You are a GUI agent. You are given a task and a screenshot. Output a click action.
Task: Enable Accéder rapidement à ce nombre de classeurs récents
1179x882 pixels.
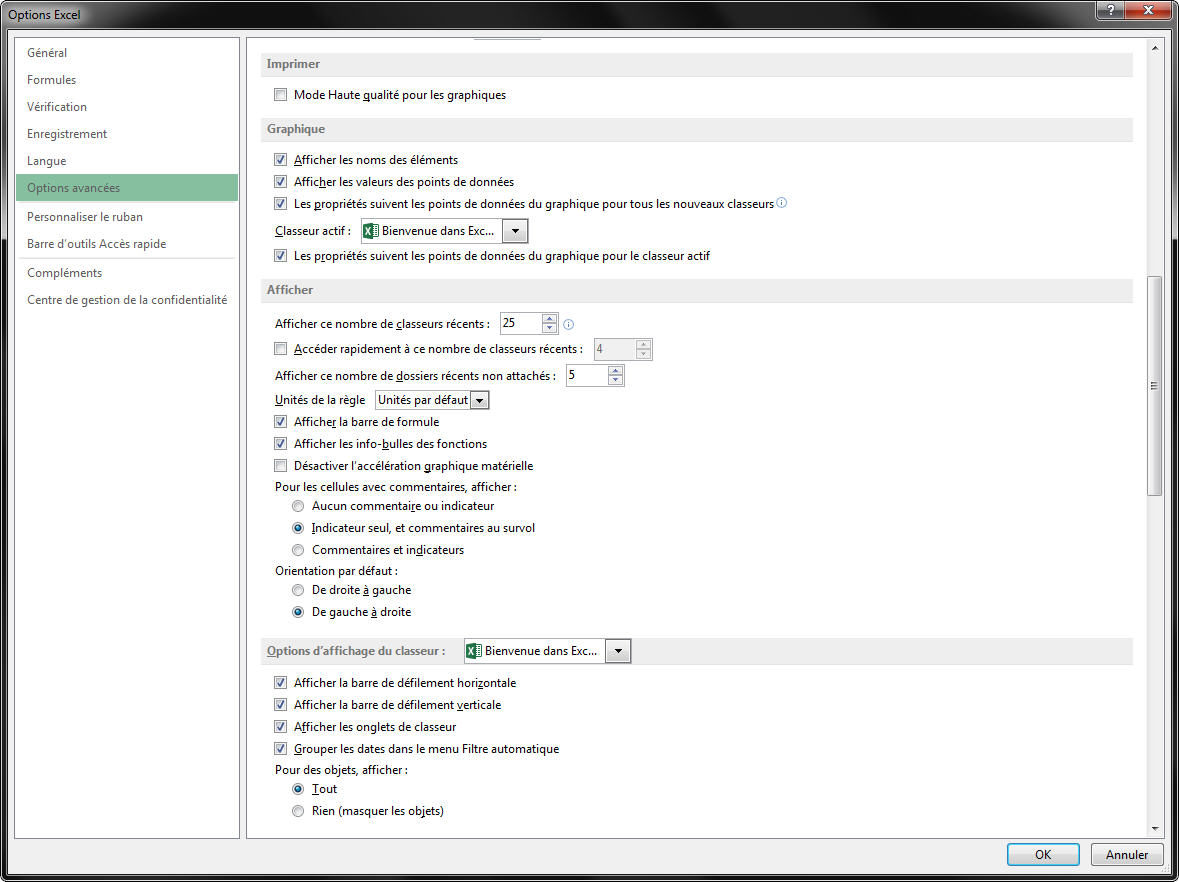tap(280, 349)
